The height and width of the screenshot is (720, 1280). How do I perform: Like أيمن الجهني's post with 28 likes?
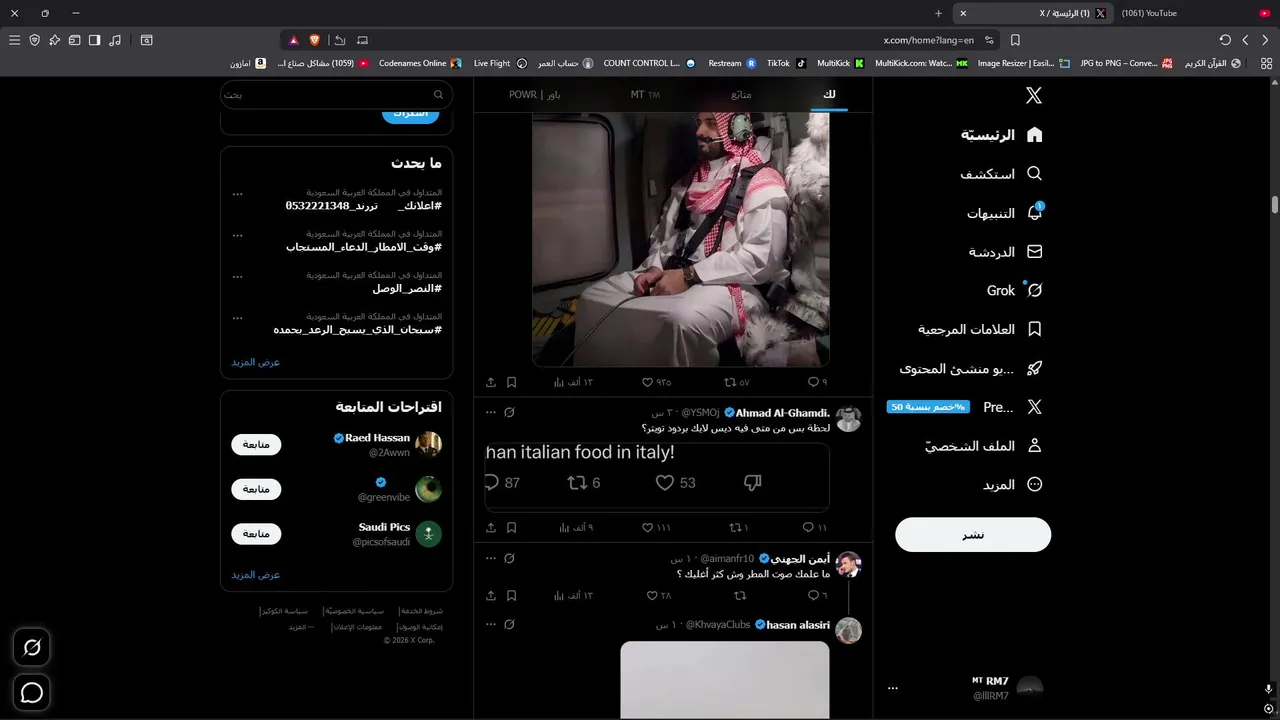(x=657, y=595)
